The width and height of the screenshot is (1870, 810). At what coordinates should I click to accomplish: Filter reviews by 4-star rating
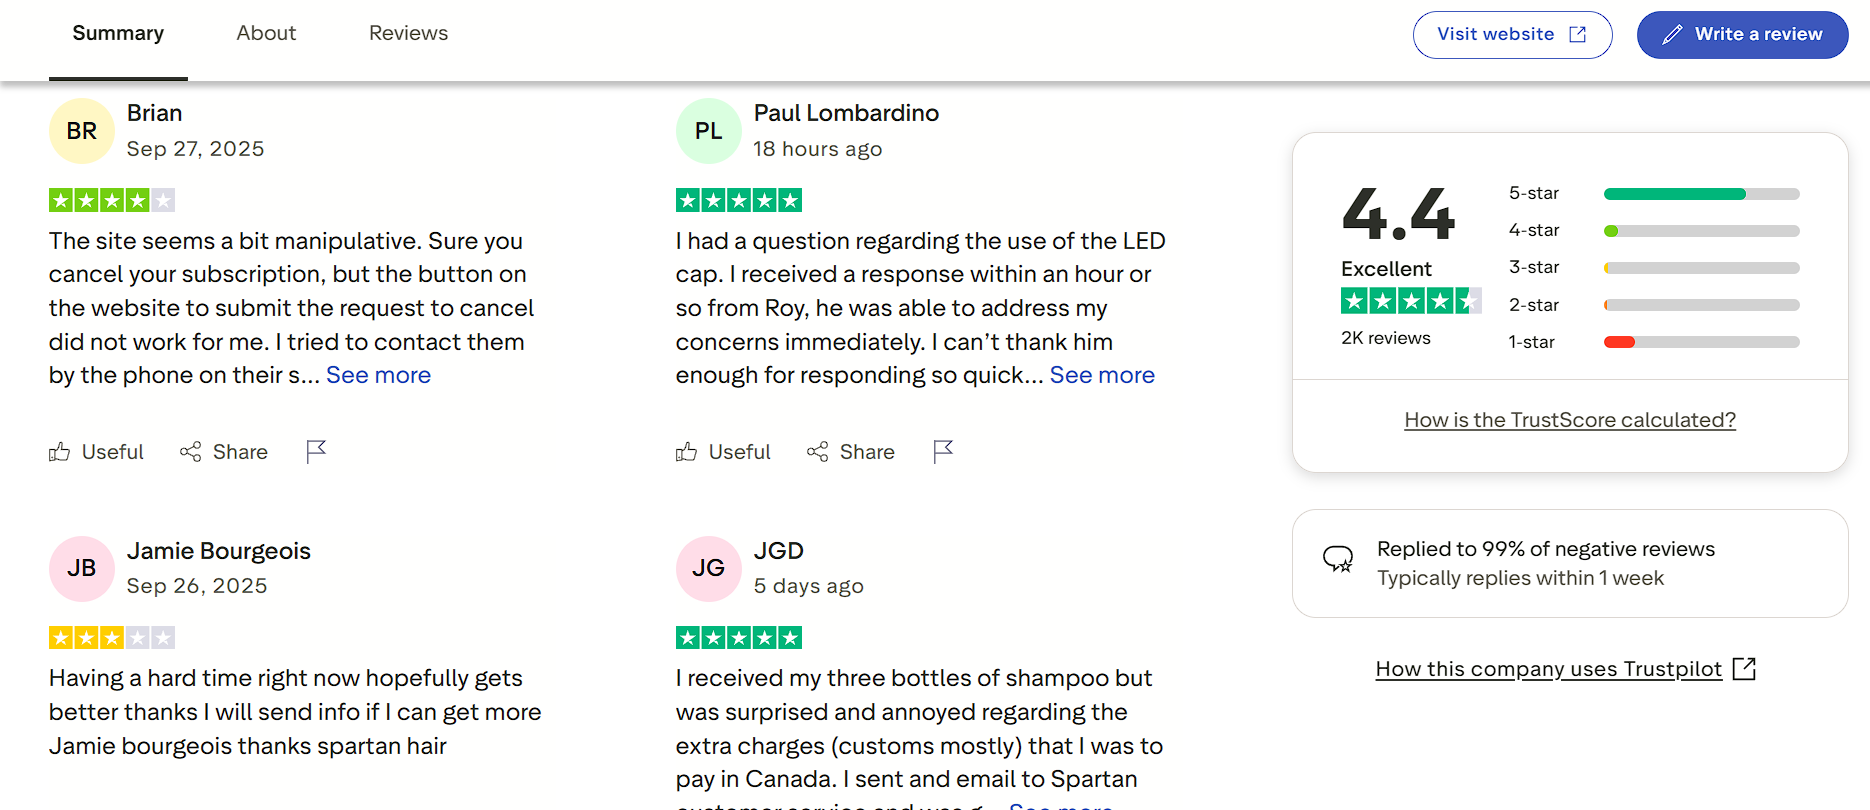(1700, 231)
